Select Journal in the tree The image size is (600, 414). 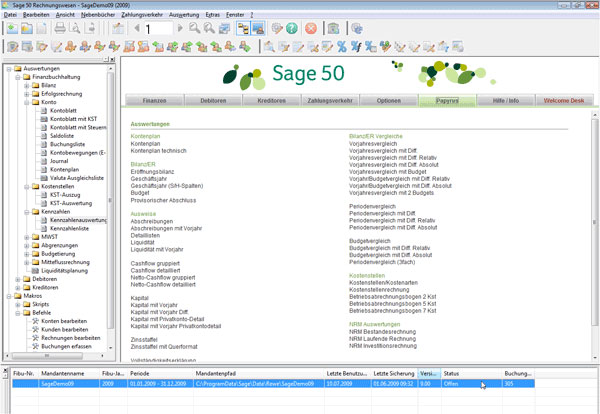tap(59, 161)
